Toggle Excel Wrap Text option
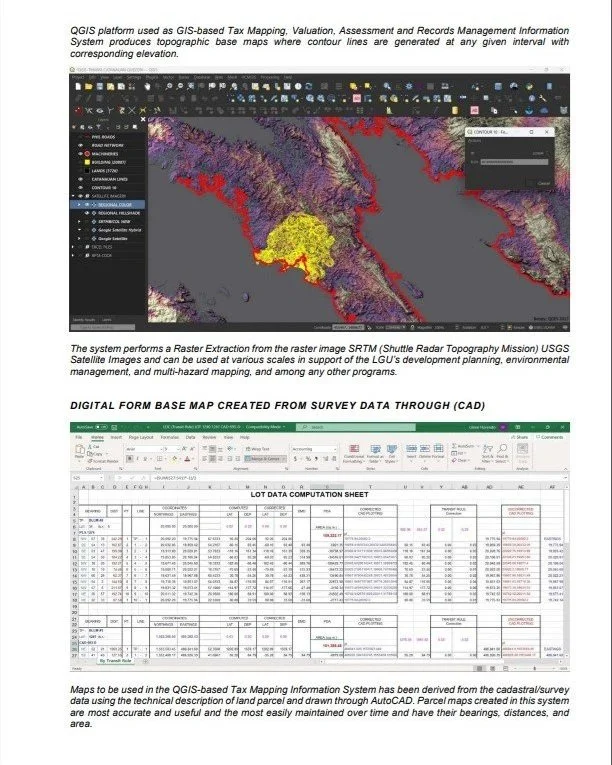The width and height of the screenshot is (612, 765). point(257,449)
